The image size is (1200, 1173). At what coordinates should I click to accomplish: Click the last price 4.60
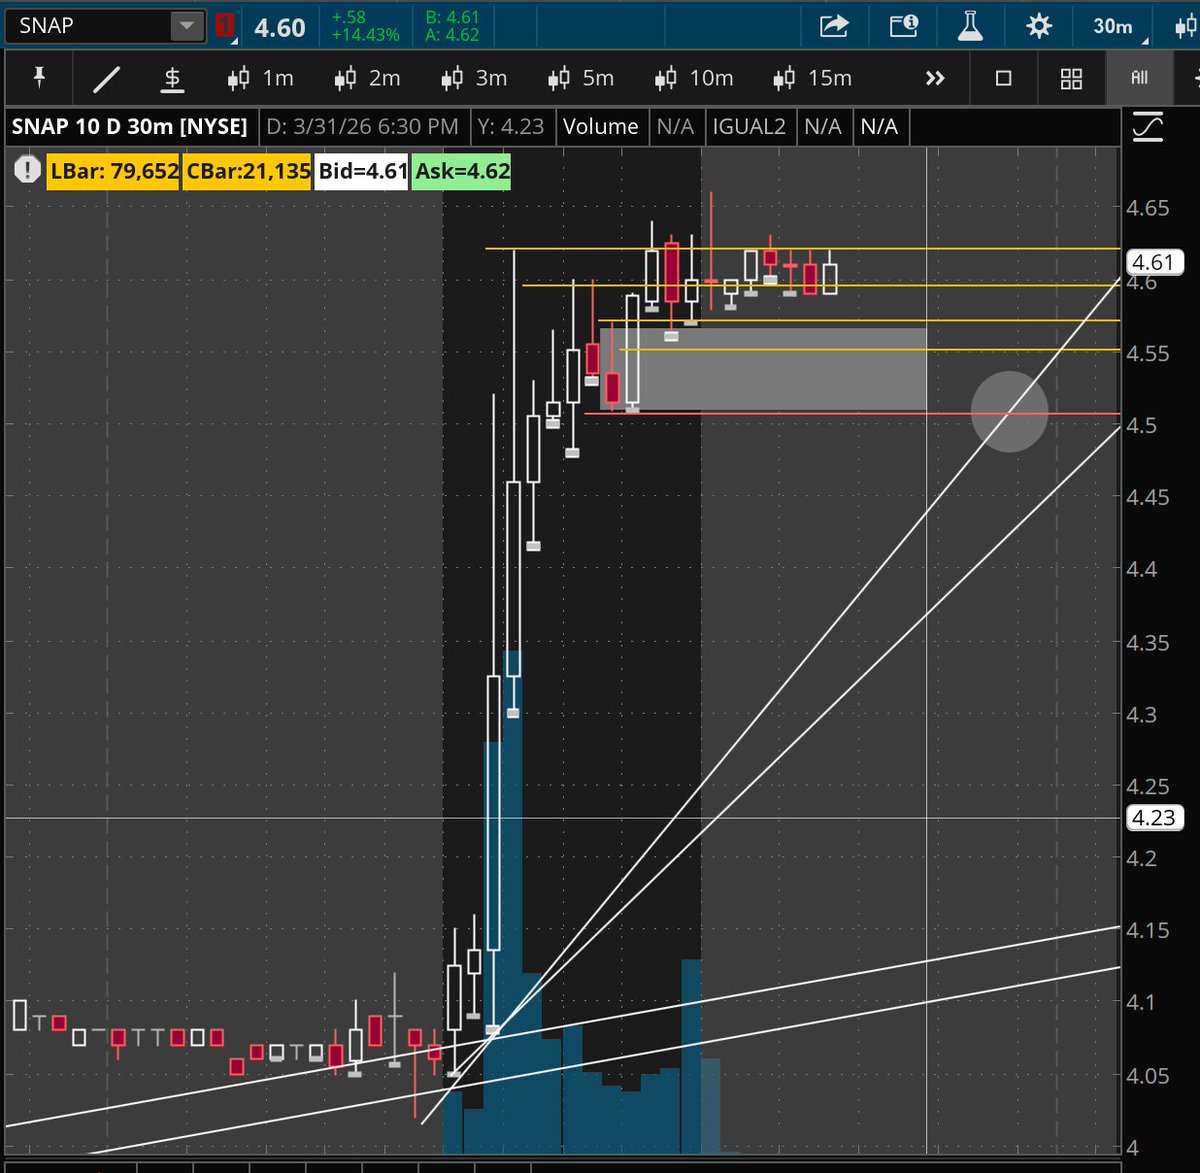point(280,27)
